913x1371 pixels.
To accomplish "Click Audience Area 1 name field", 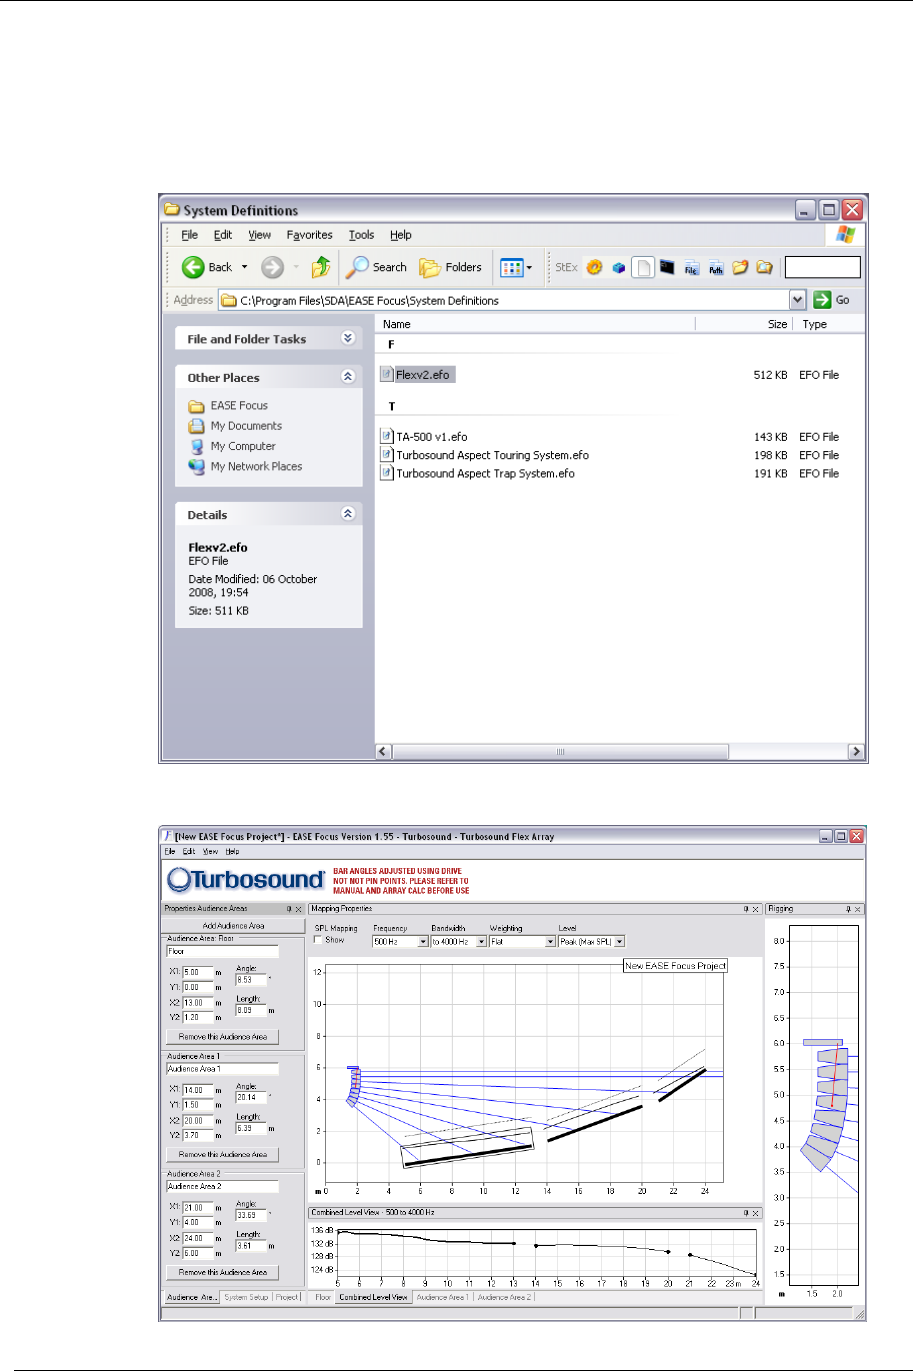I will (222, 1068).
